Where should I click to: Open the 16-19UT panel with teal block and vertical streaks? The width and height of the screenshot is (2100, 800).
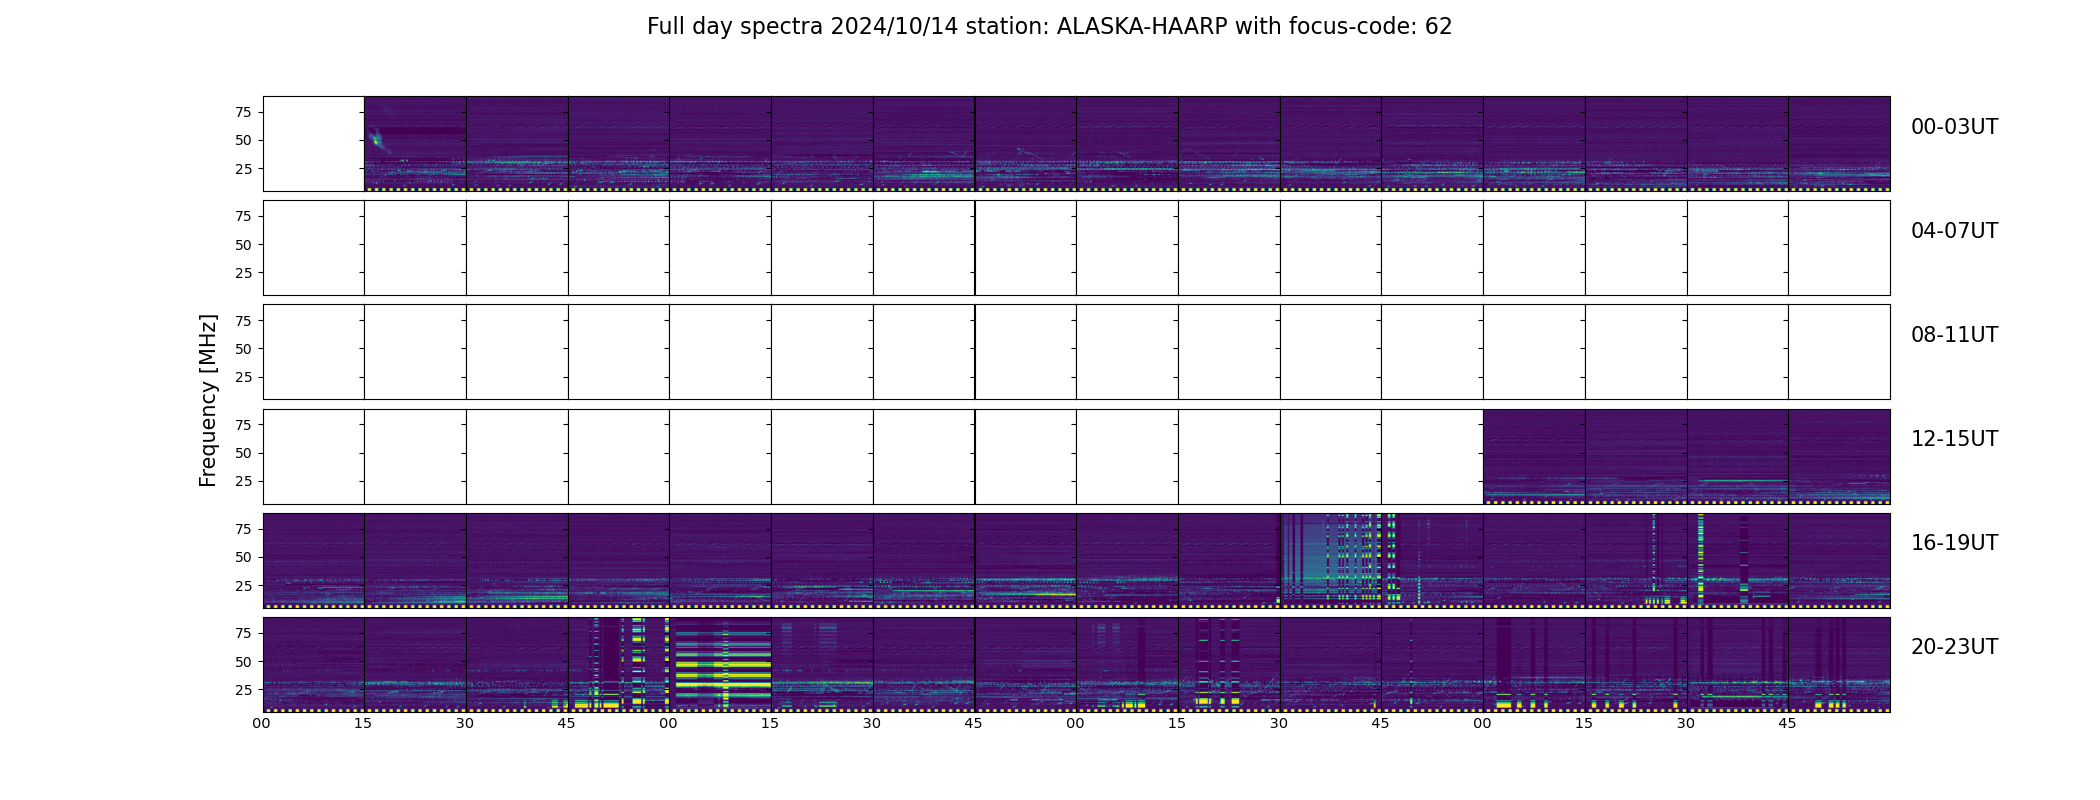coord(1331,560)
